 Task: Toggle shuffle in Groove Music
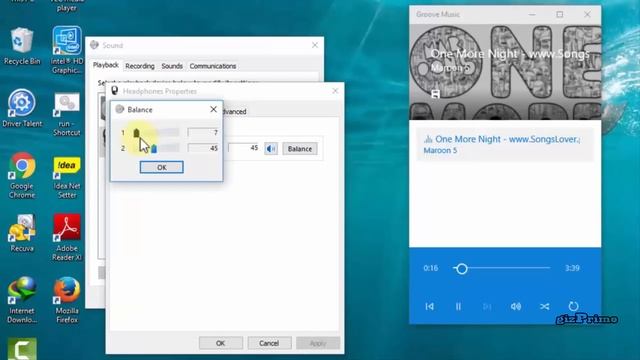[x=544, y=306]
